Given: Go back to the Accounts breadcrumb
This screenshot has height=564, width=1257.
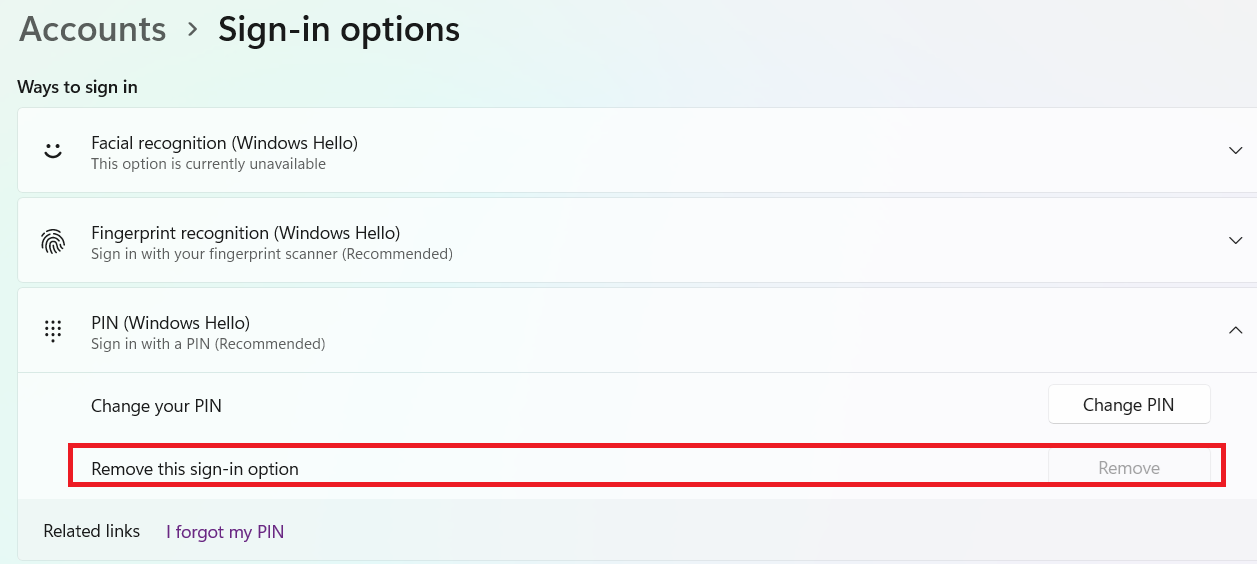Looking at the screenshot, I should click(x=93, y=29).
